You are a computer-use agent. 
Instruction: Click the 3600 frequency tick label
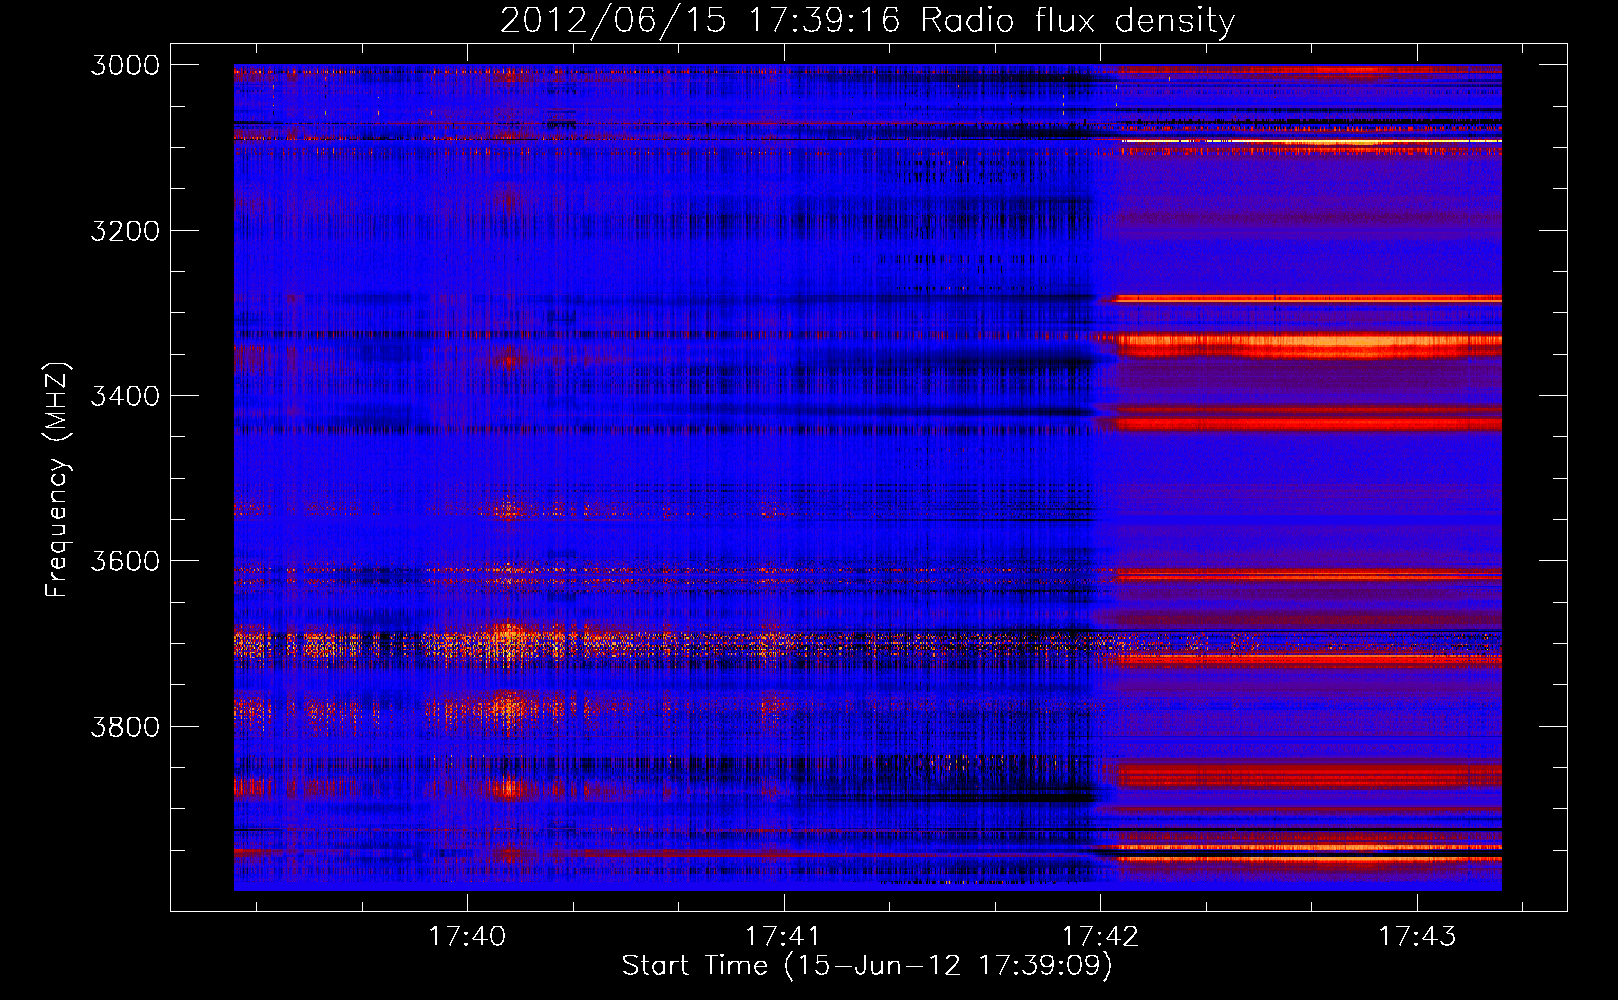coord(125,561)
